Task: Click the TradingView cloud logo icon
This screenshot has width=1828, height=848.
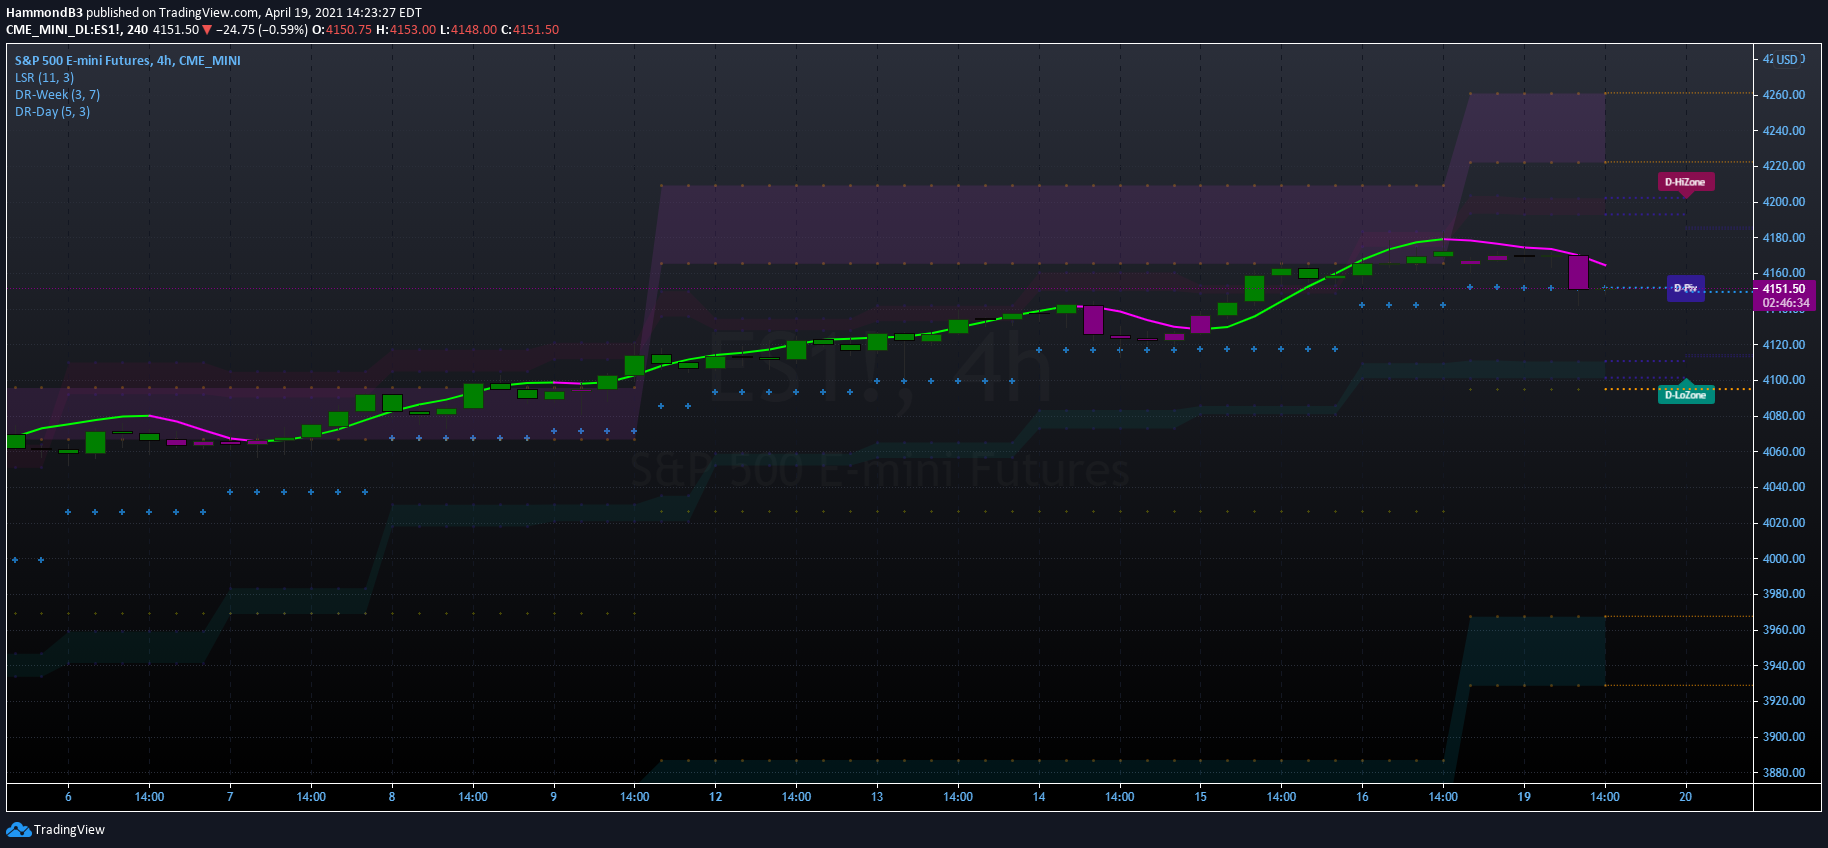Action: (18, 830)
